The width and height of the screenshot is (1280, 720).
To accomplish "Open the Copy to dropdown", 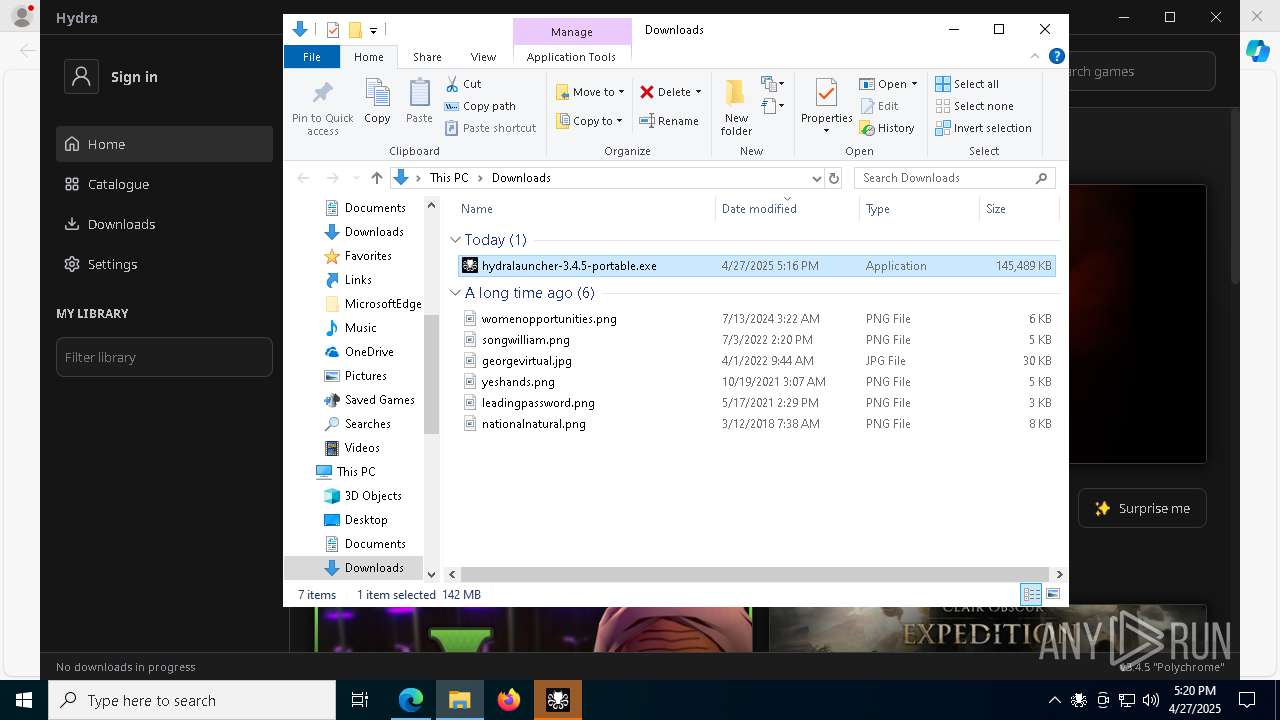I will [589, 121].
